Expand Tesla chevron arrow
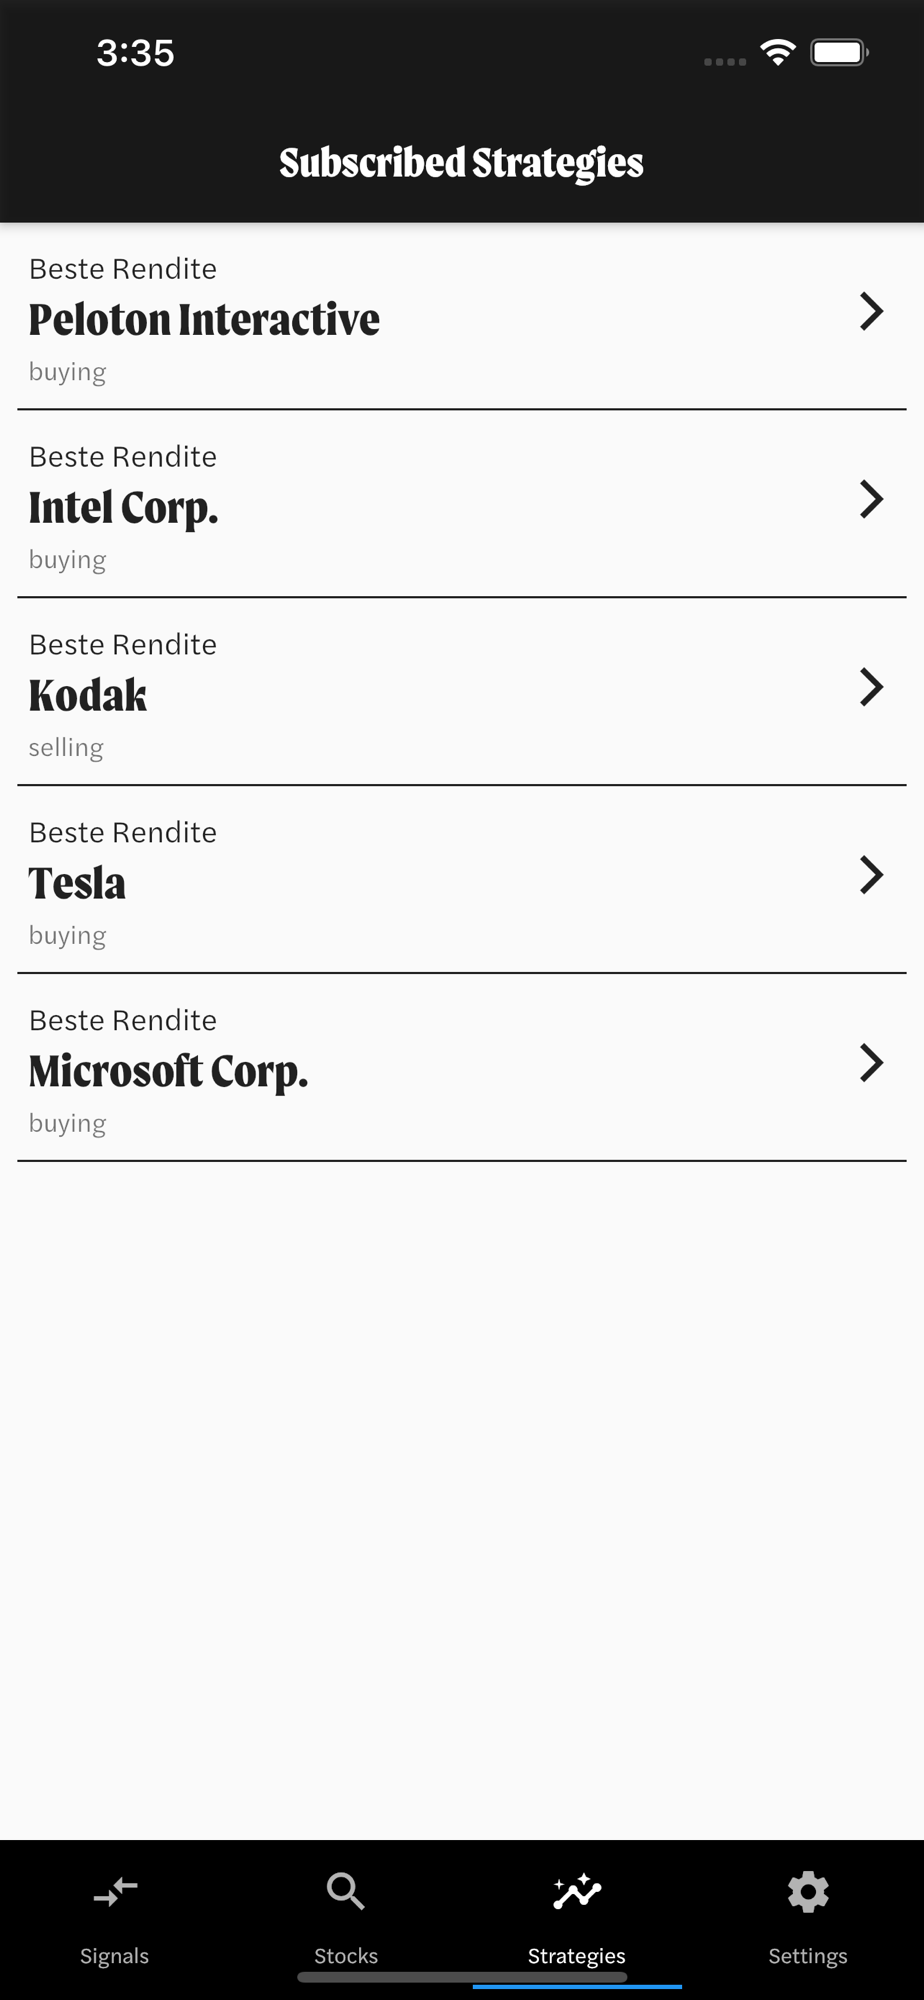The image size is (924, 2000). (x=872, y=875)
